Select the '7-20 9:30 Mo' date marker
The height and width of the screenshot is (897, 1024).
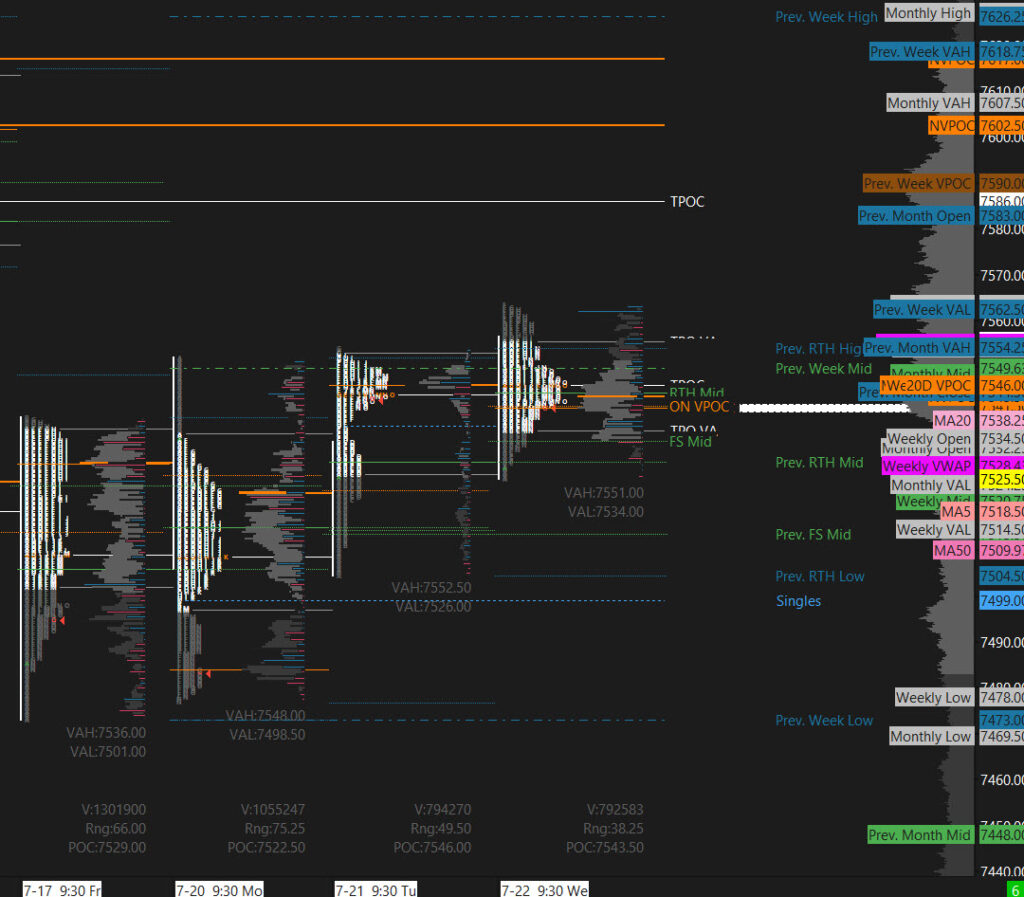[219, 890]
